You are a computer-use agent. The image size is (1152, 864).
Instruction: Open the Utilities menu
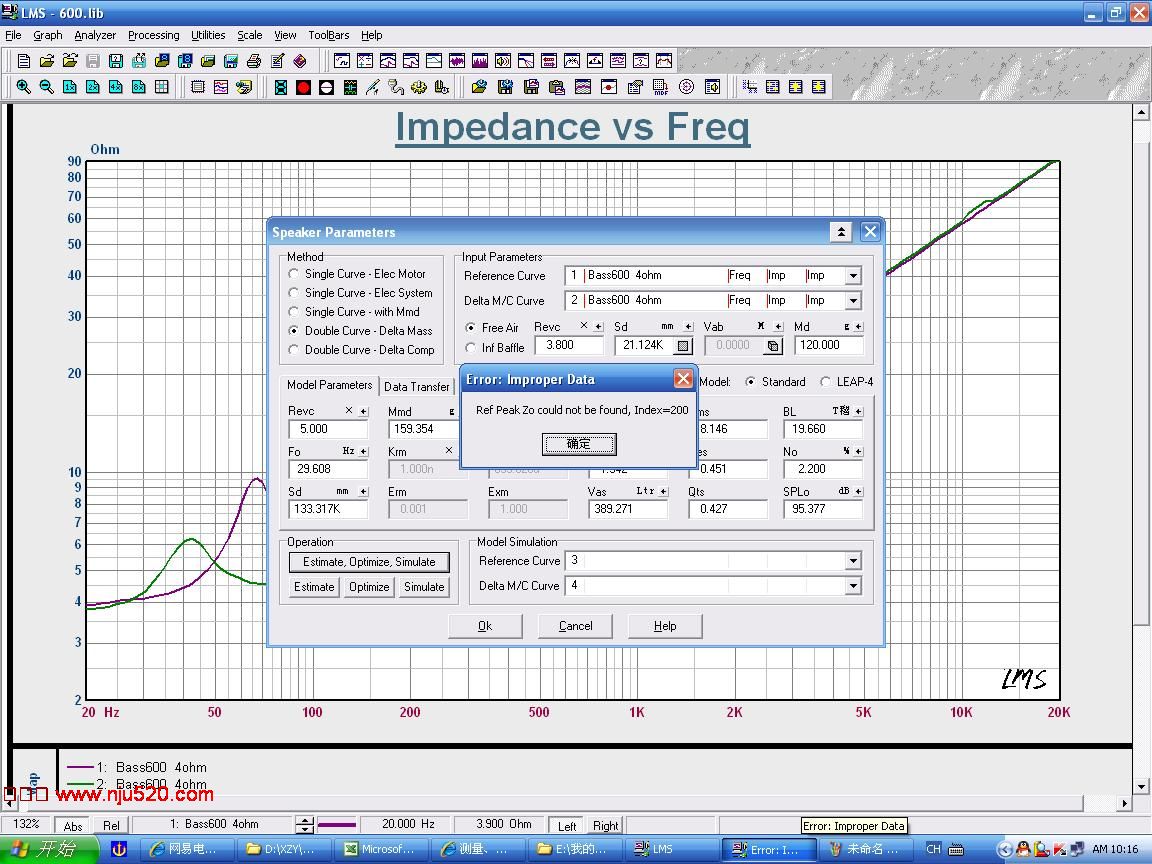(x=208, y=35)
